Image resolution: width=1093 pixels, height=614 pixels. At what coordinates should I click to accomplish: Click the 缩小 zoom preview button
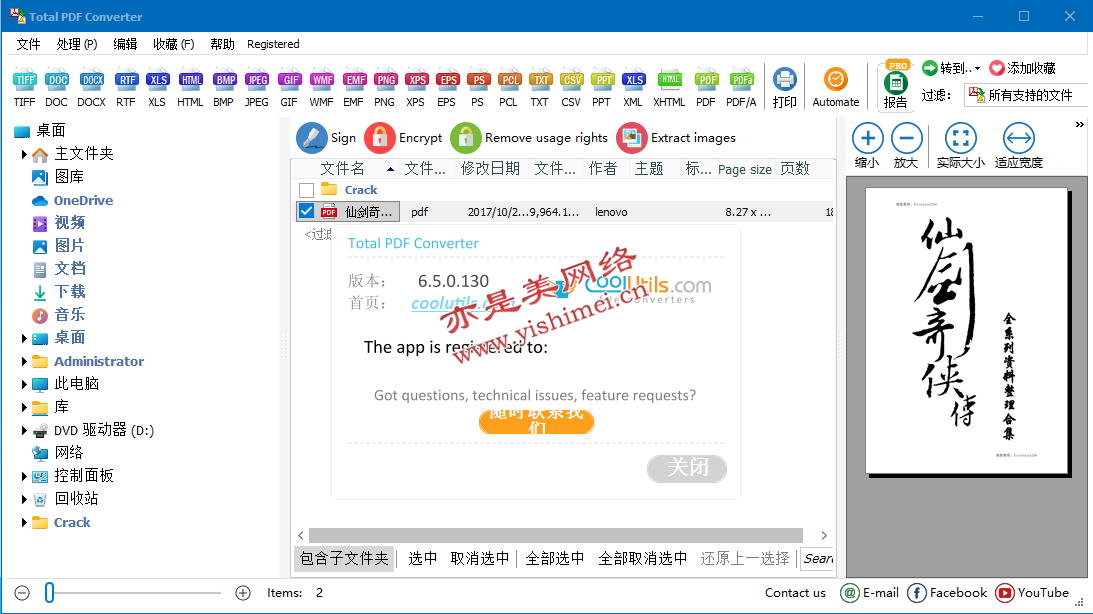(x=868, y=146)
